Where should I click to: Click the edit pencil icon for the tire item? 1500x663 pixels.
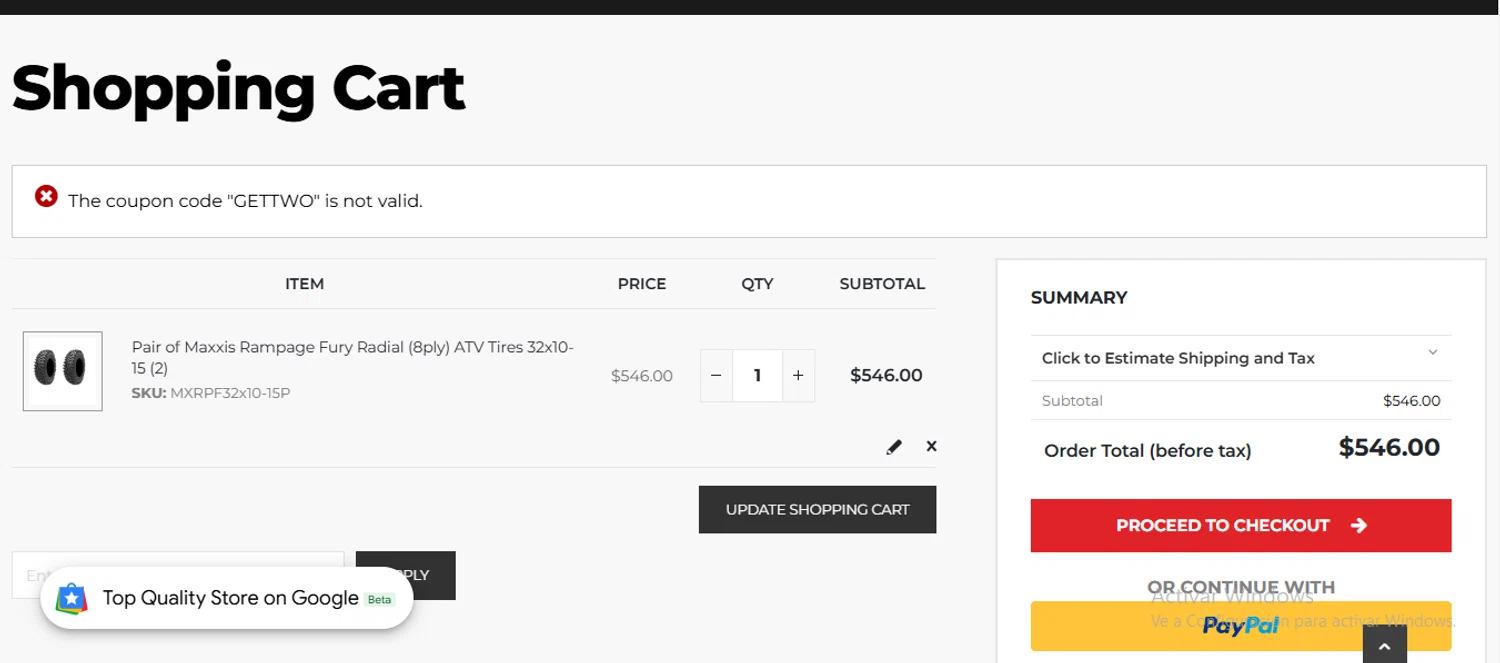click(x=894, y=447)
